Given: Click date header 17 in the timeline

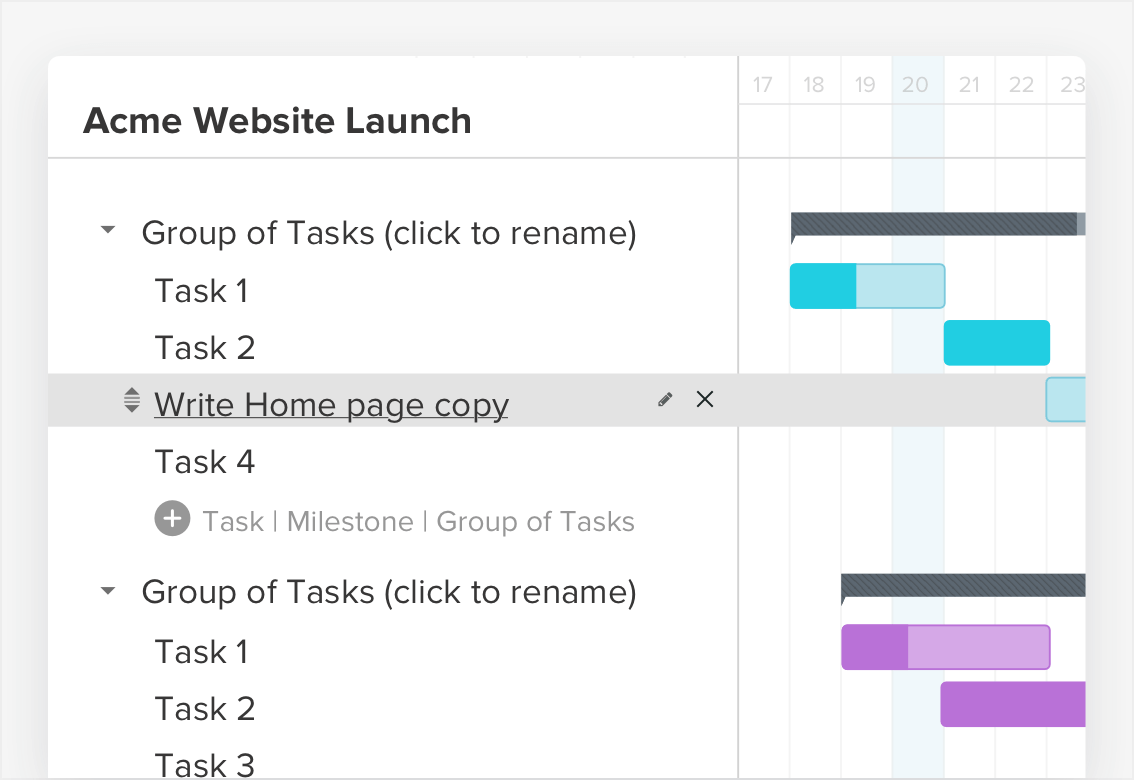Looking at the screenshot, I should (x=763, y=85).
